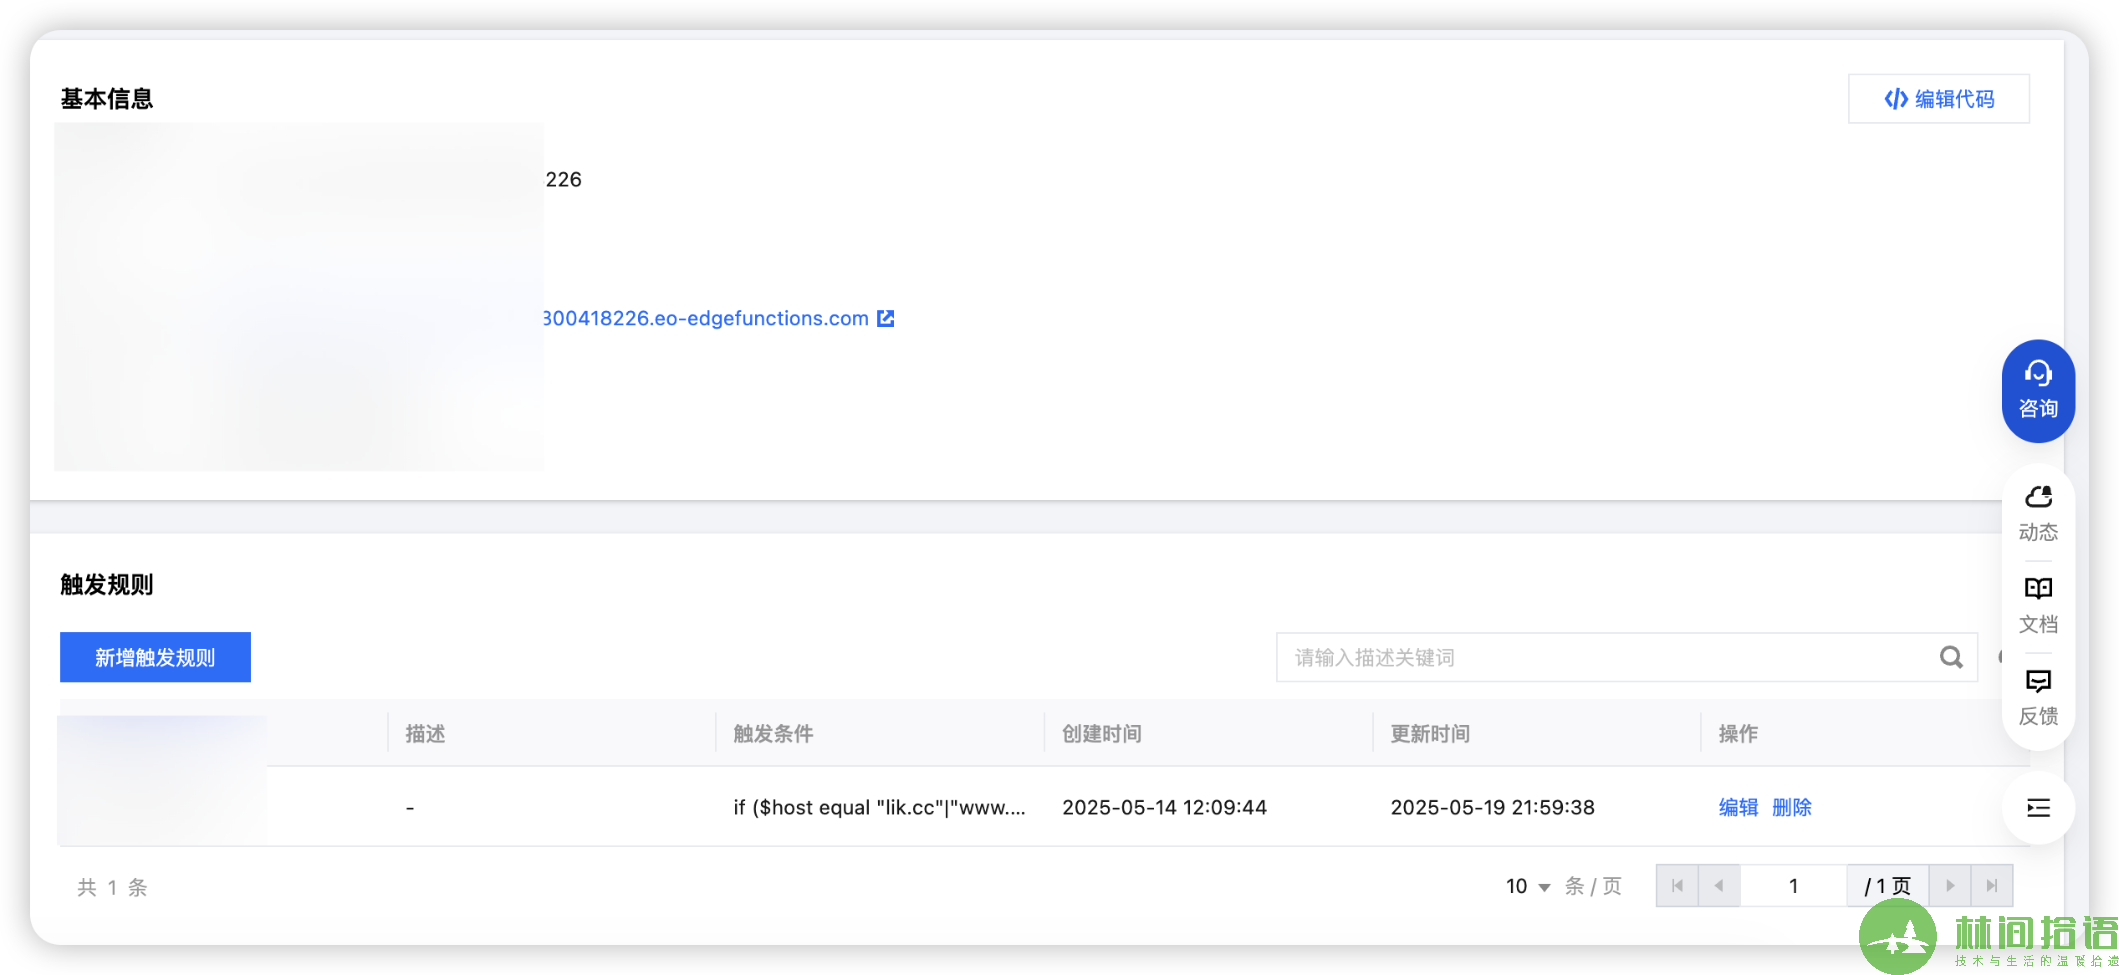This screenshot has width=2119, height=975.
Task: Jump to the last page arrow
Action: click(x=1992, y=886)
